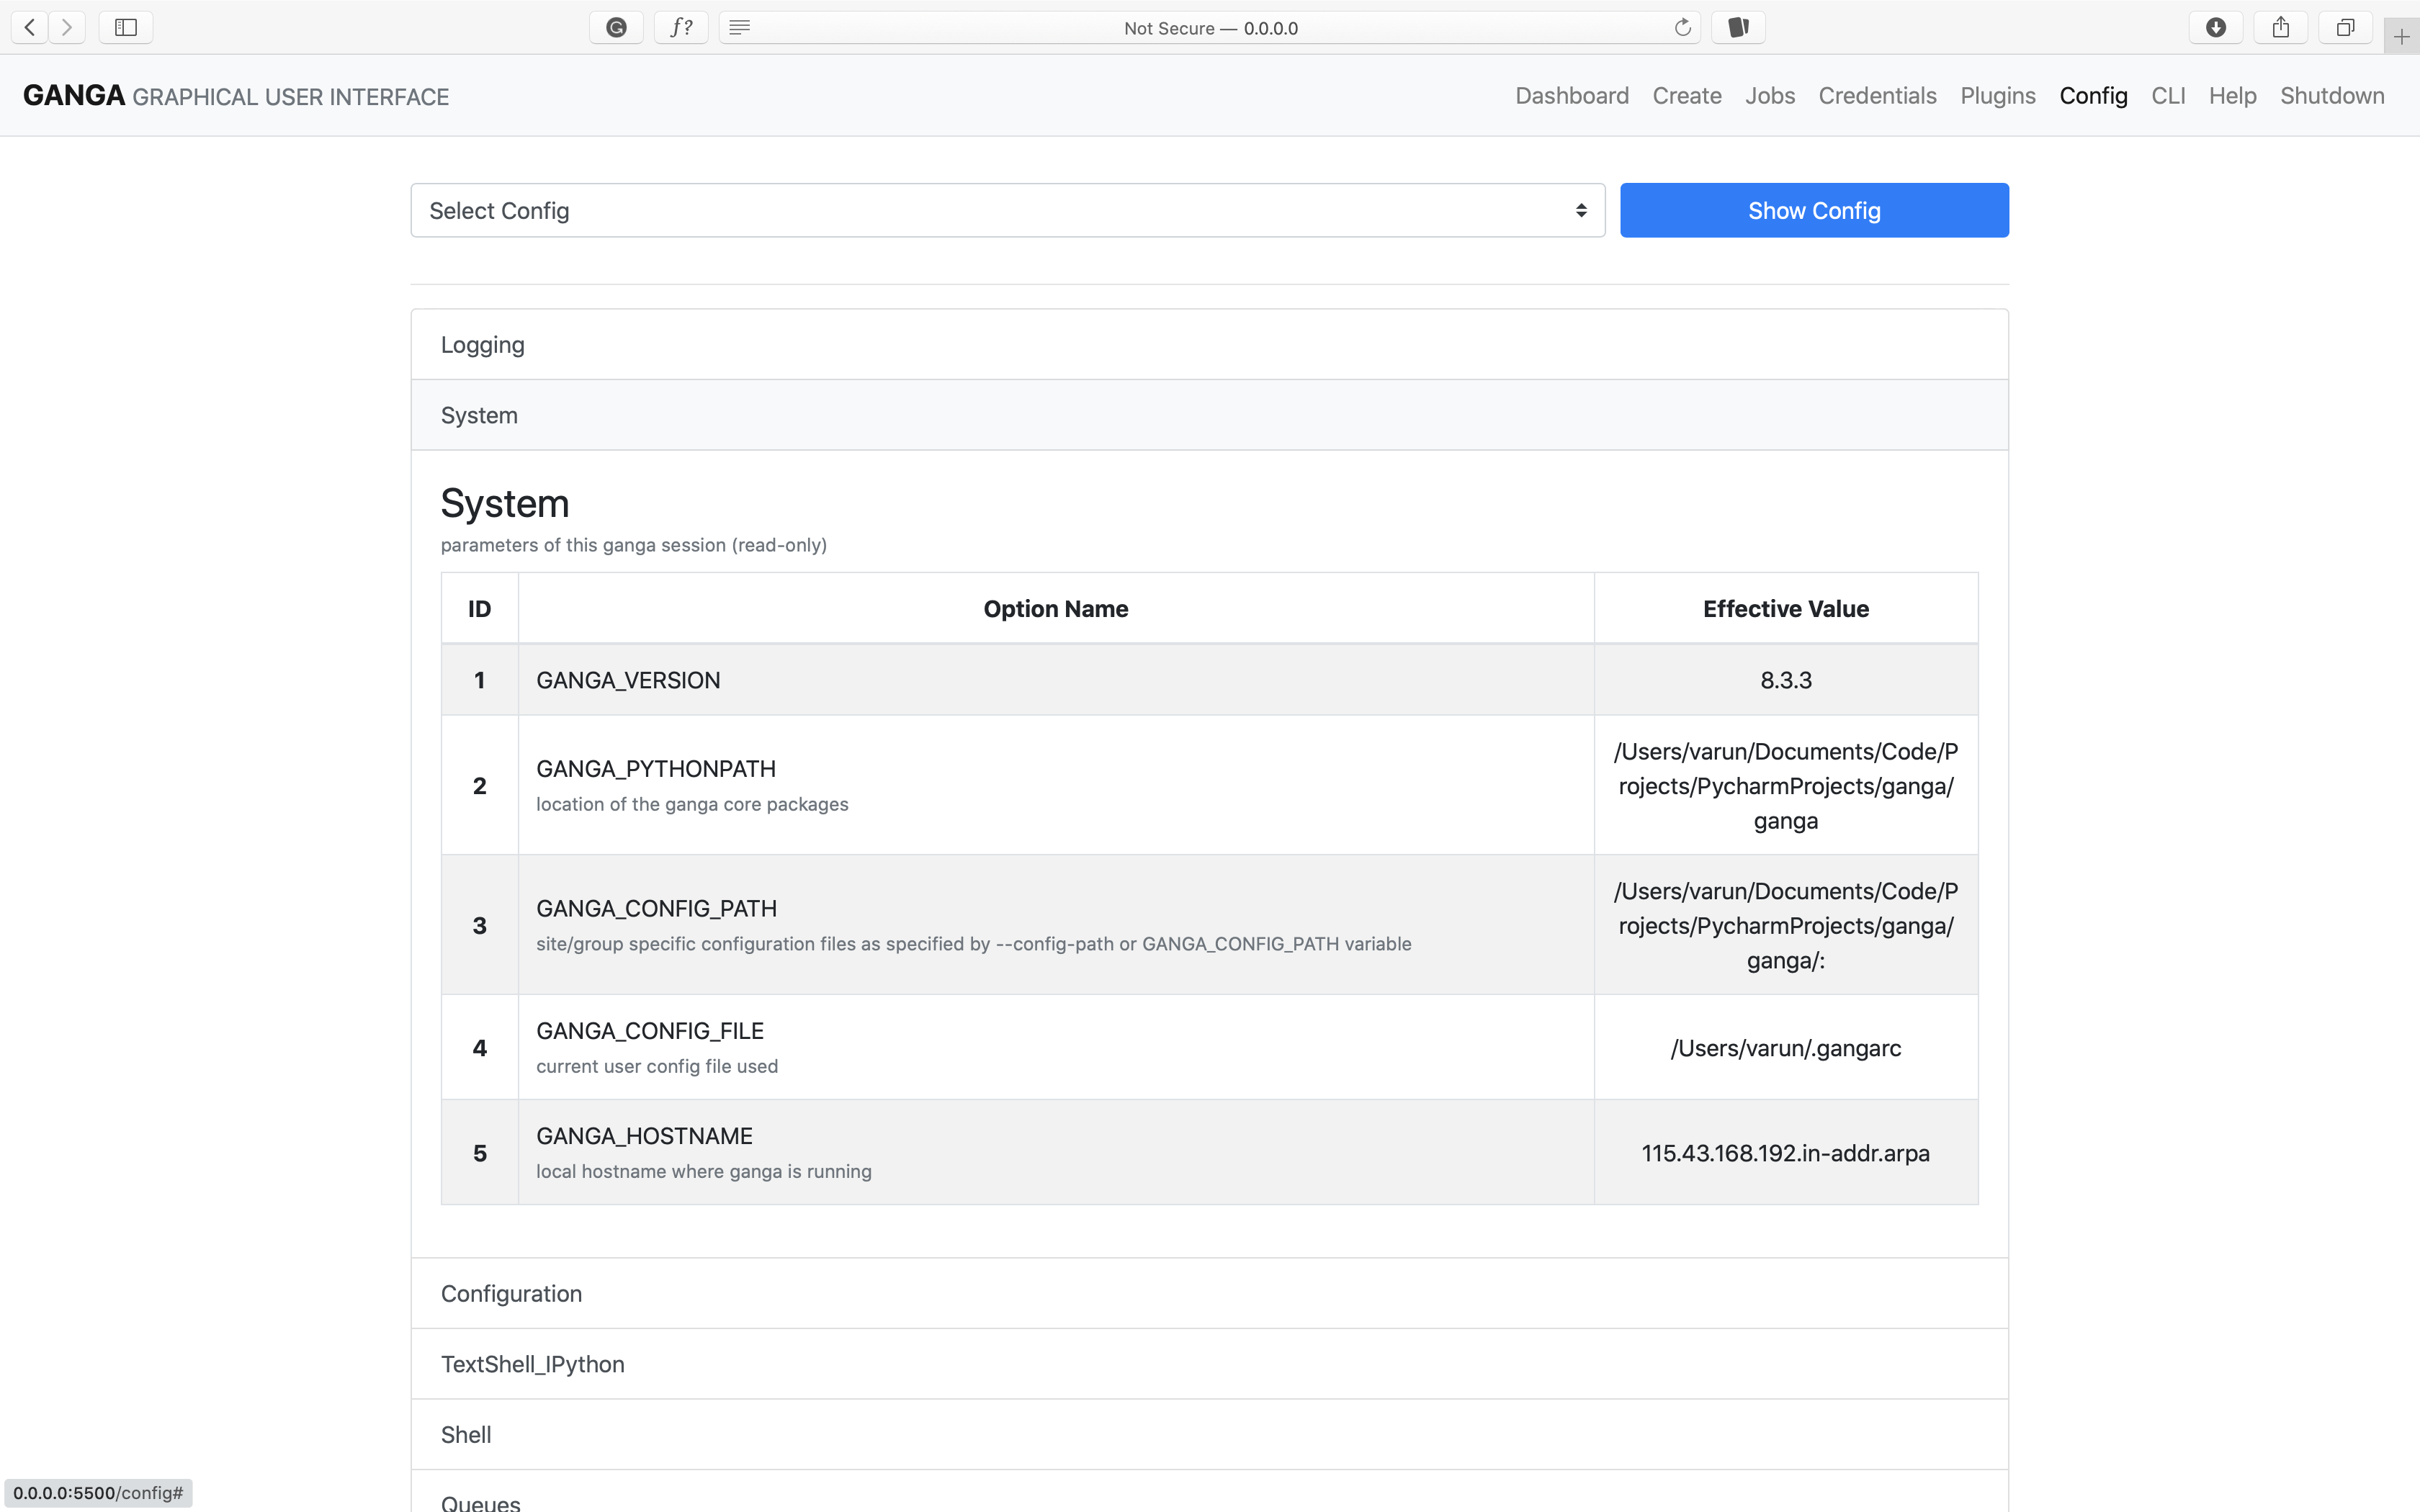The image size is (2420, 1512).
Task: Open a new tab with the plus icon
Action: (x=2403, y=36)
